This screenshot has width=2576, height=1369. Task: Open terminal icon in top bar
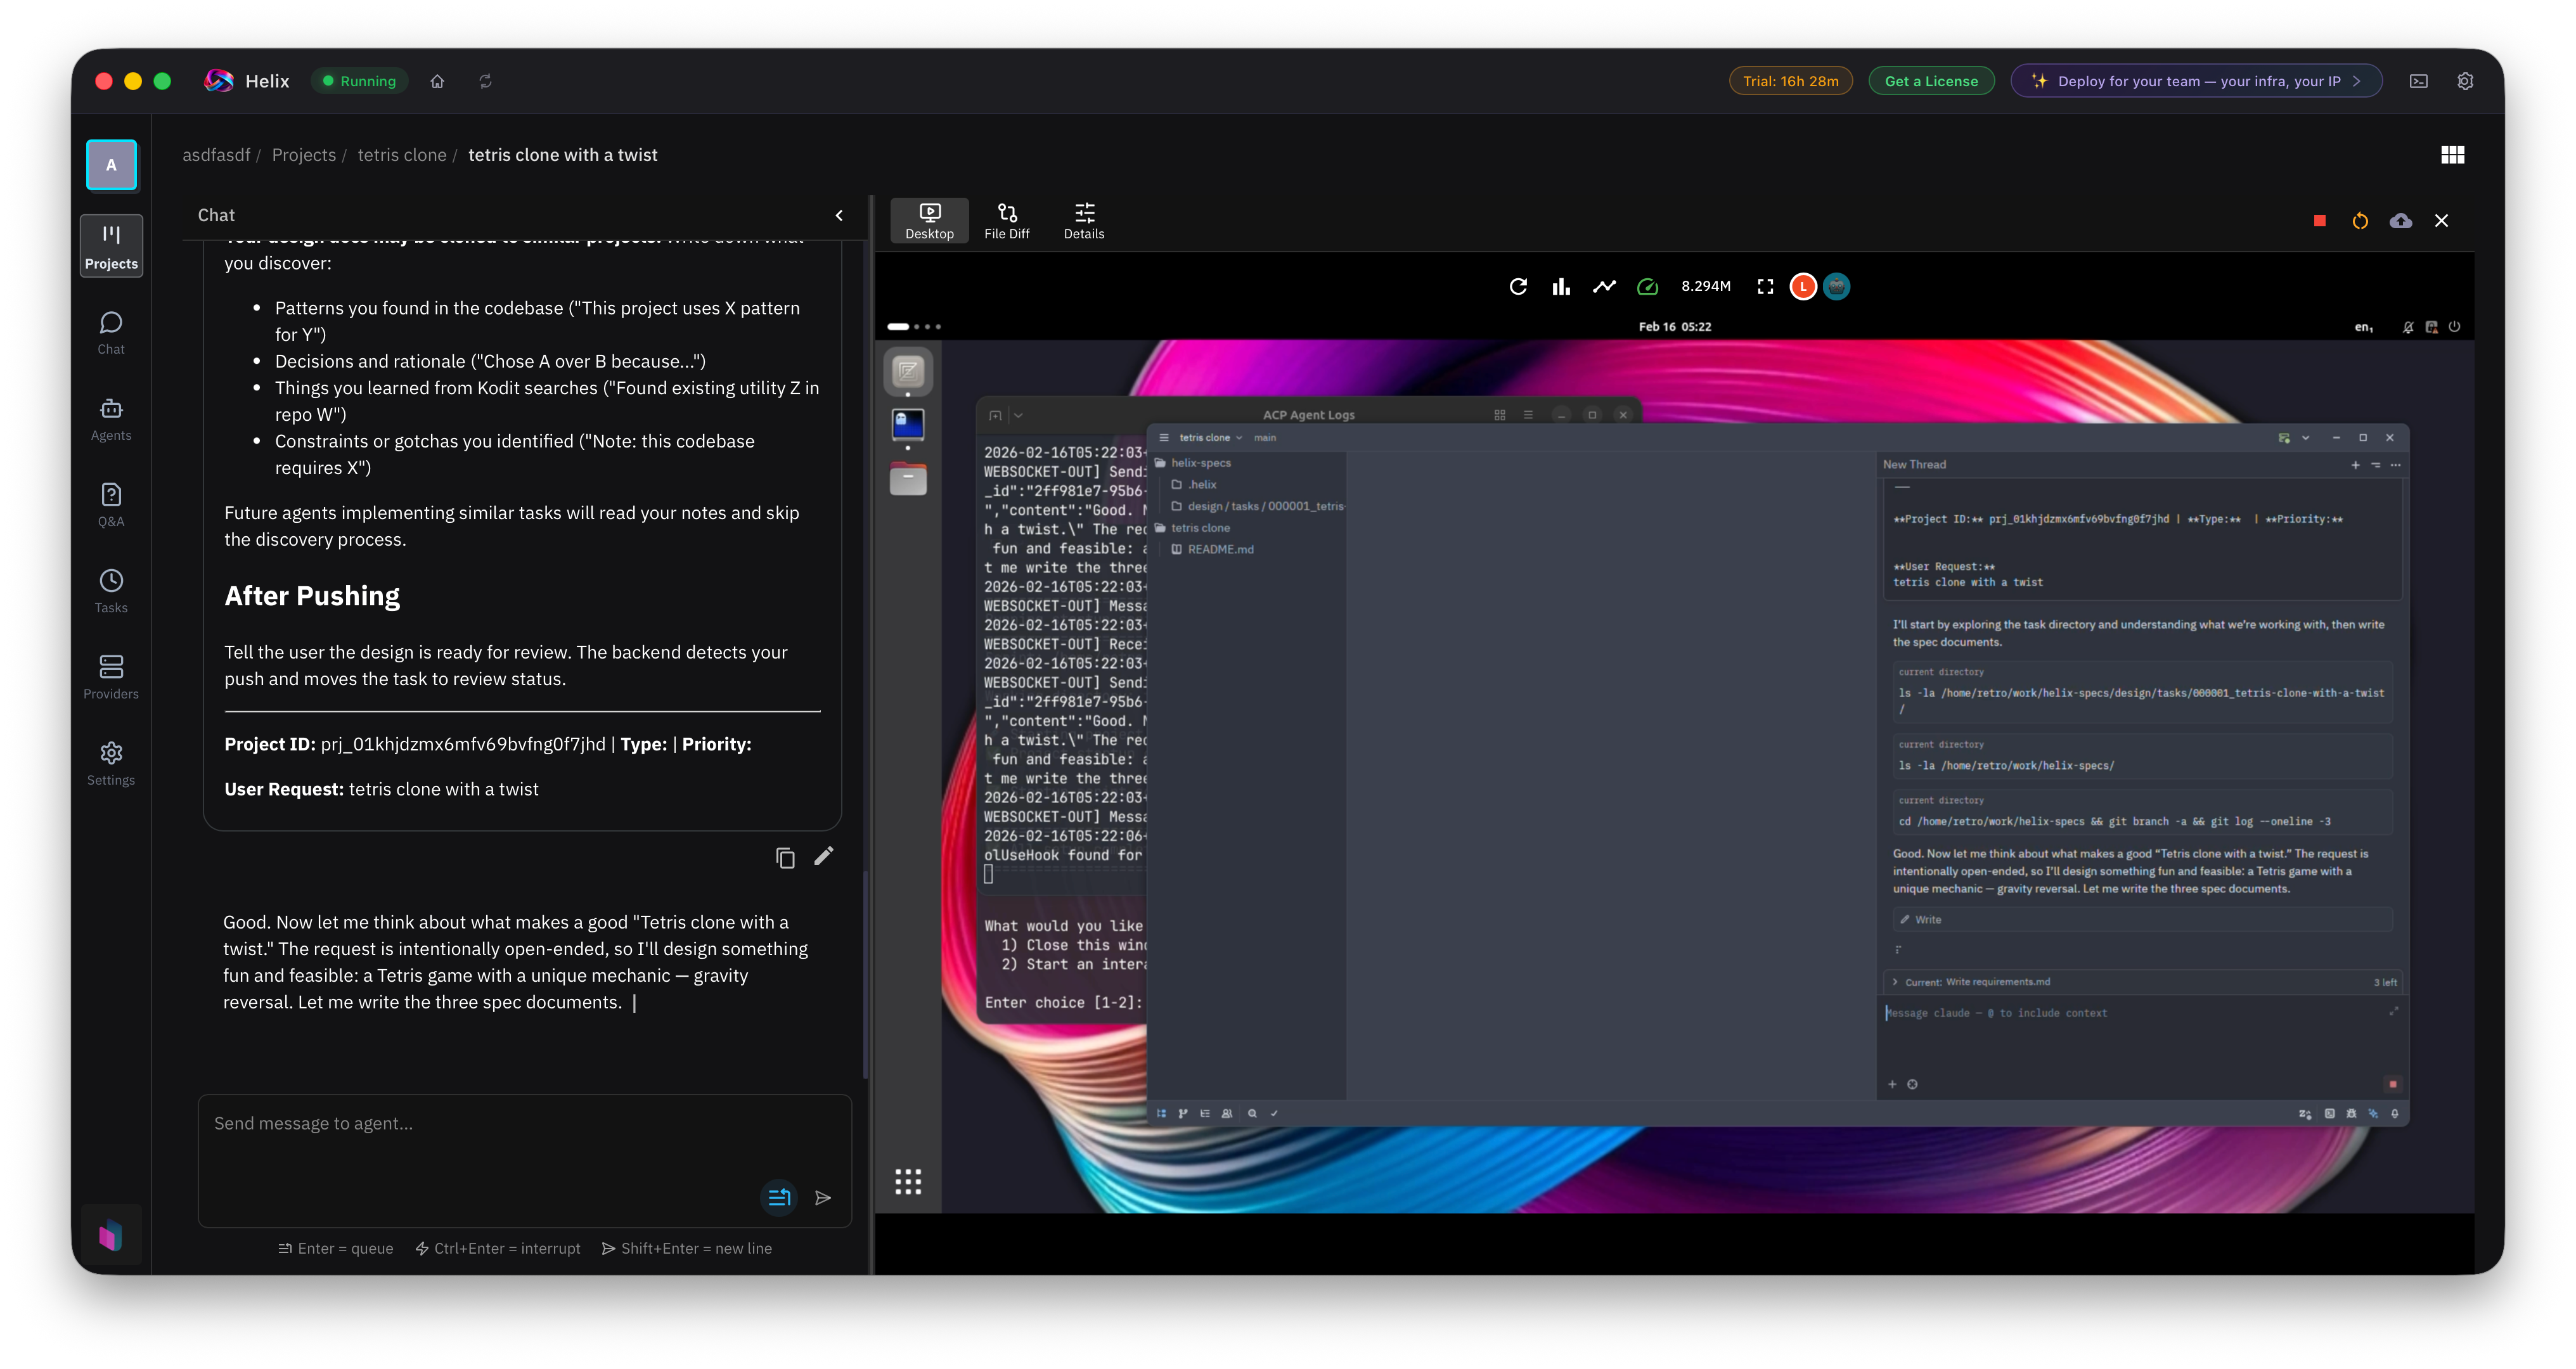pos(2418,81)
